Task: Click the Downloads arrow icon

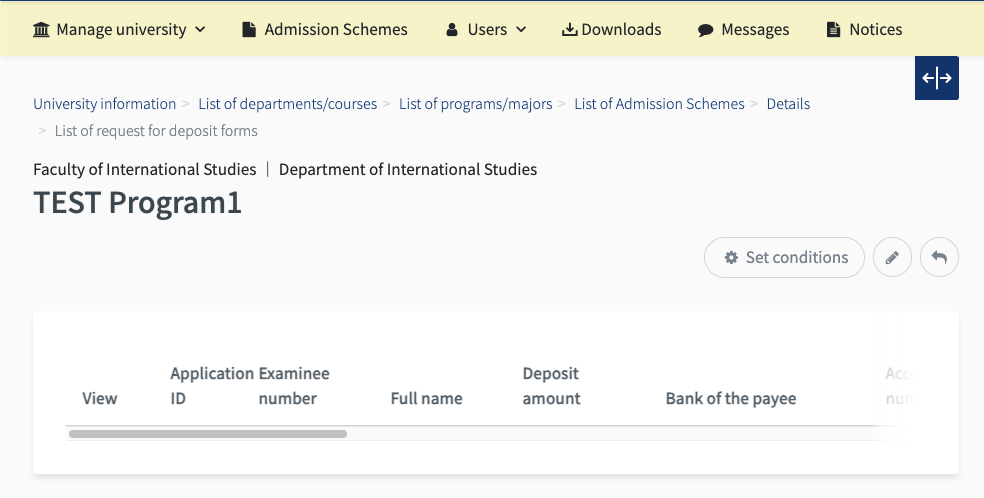Action: click(x=570, y=30)
